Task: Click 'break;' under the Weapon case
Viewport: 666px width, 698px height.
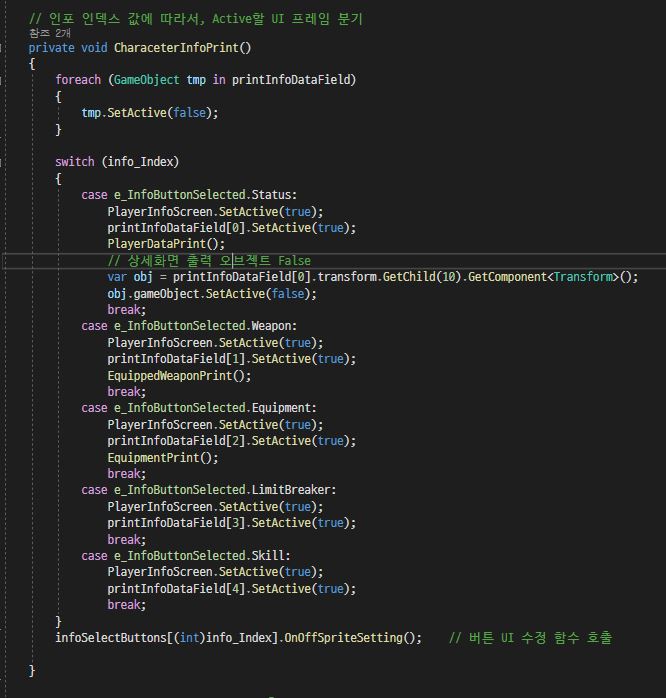Action: click(126, 391)
